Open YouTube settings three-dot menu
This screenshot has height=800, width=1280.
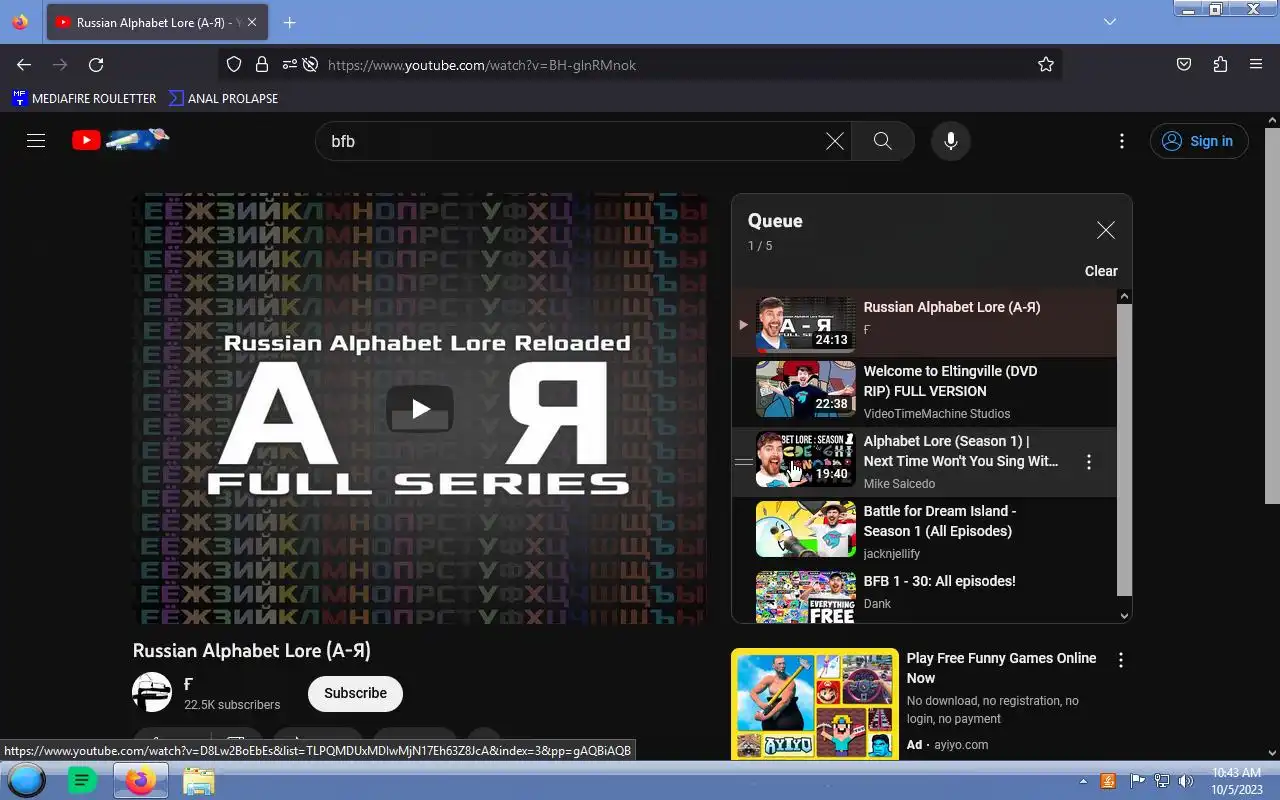point(1122,141)
